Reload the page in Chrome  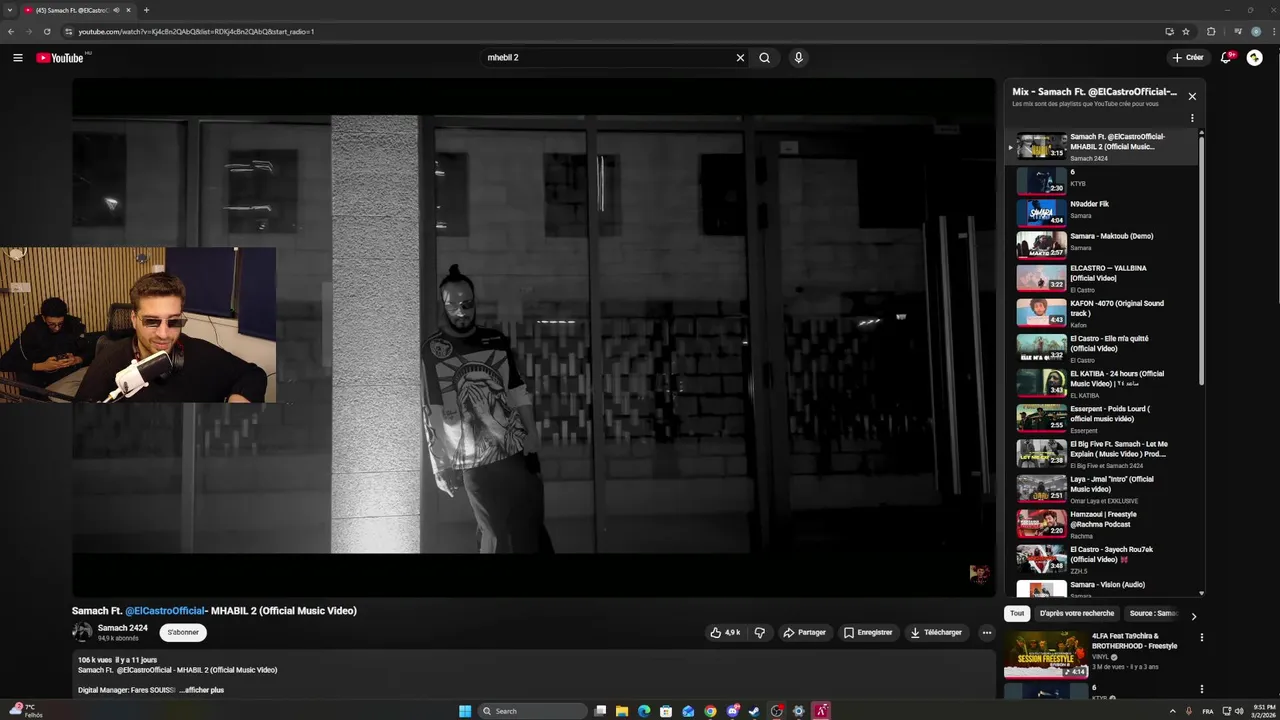[x=46, y=31]
